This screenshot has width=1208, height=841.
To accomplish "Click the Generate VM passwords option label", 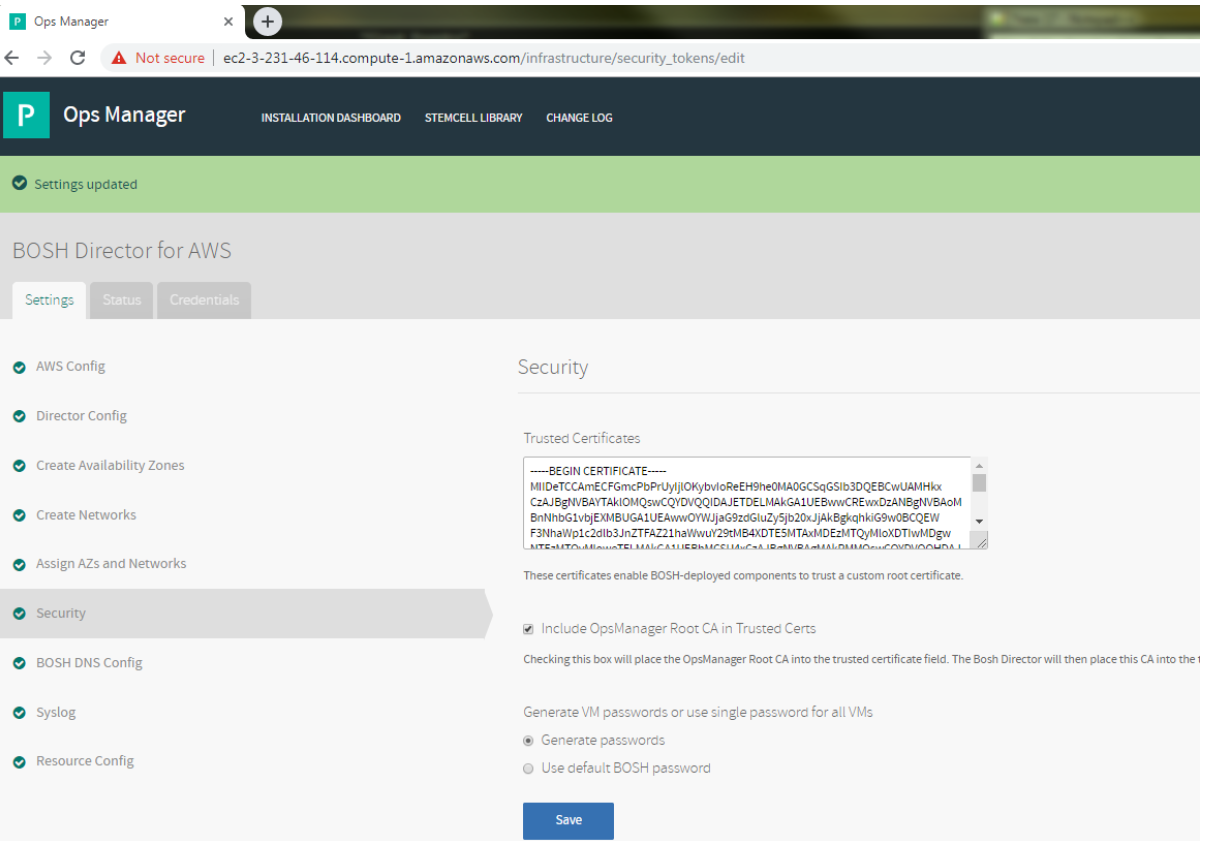I will (698, 713).
